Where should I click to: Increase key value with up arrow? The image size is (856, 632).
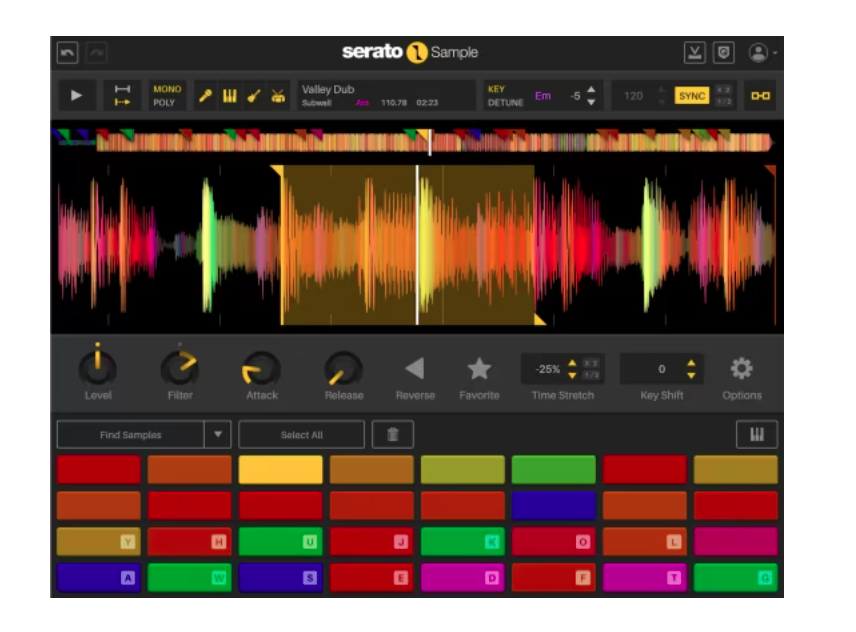coord(591,90)
